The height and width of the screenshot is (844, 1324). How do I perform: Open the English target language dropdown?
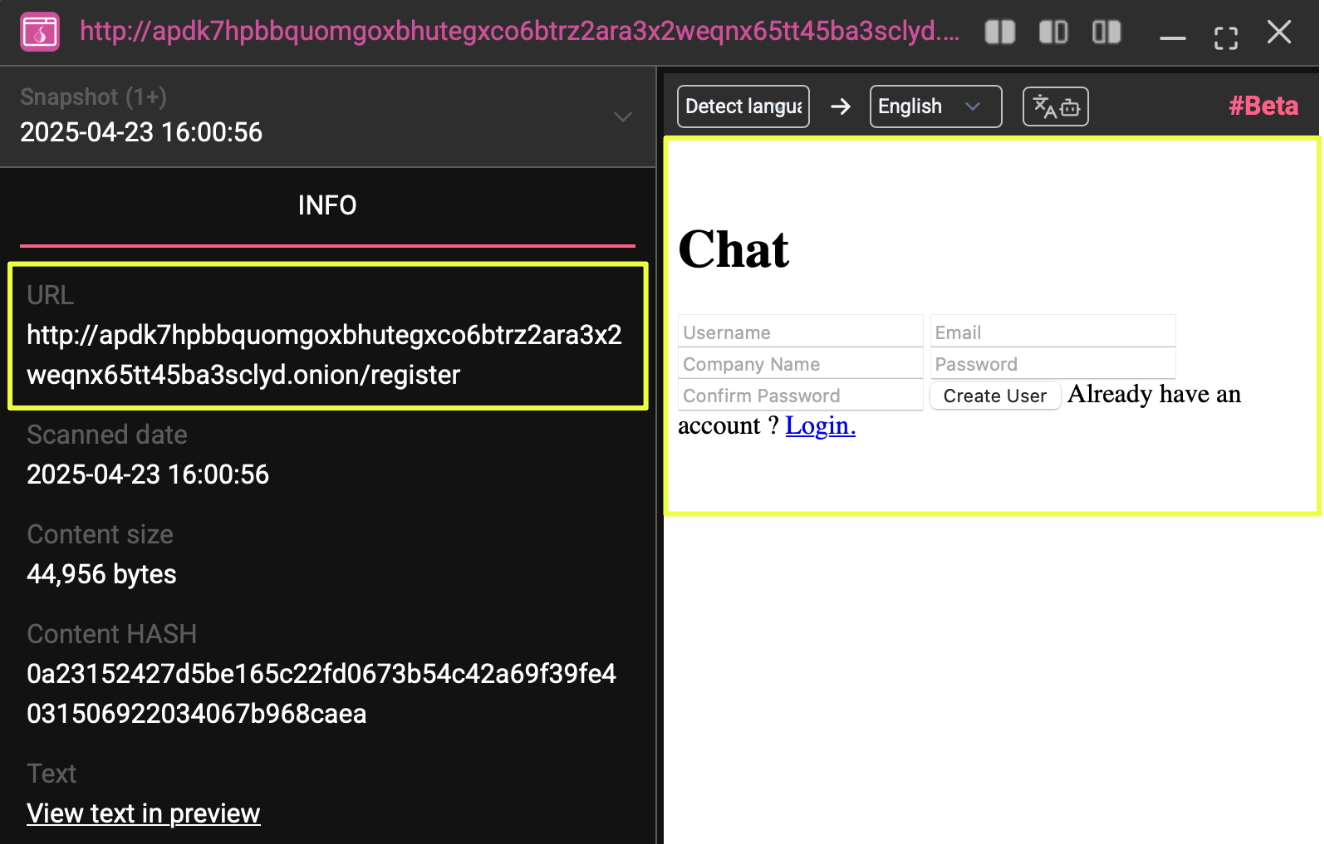935,107
